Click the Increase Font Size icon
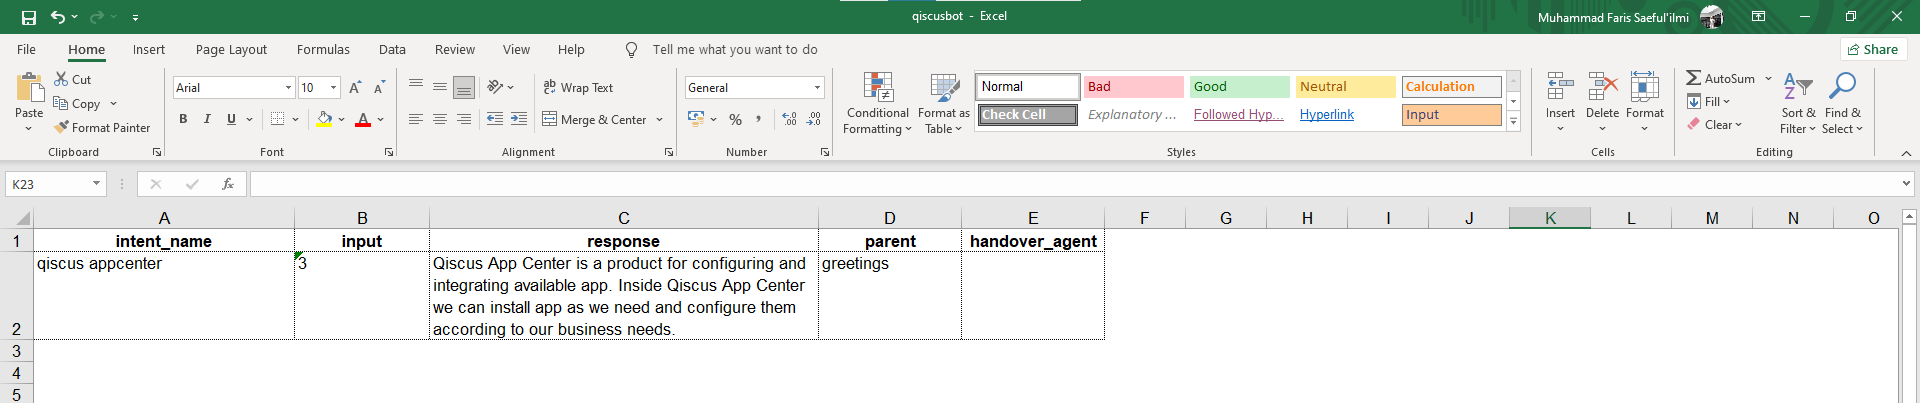This screenshot has height=403, width=1920. point(355,88)
